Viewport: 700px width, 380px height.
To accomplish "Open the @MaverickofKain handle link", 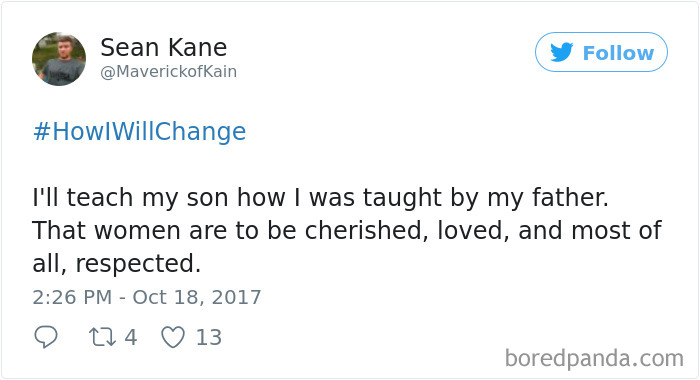I will click(169, 71).
